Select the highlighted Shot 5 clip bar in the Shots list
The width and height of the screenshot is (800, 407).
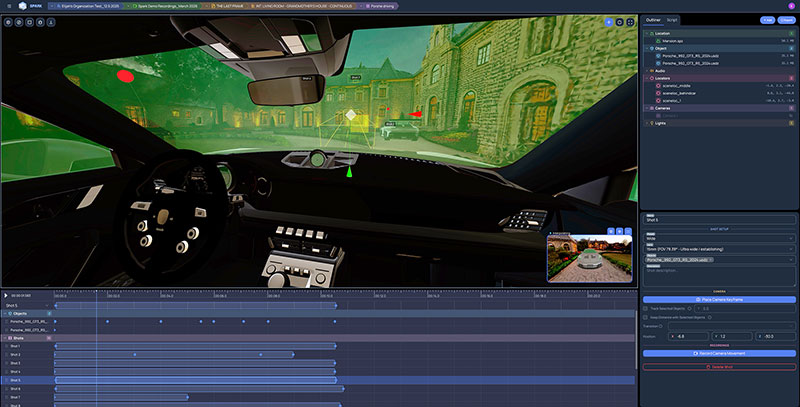coord(196,380)
